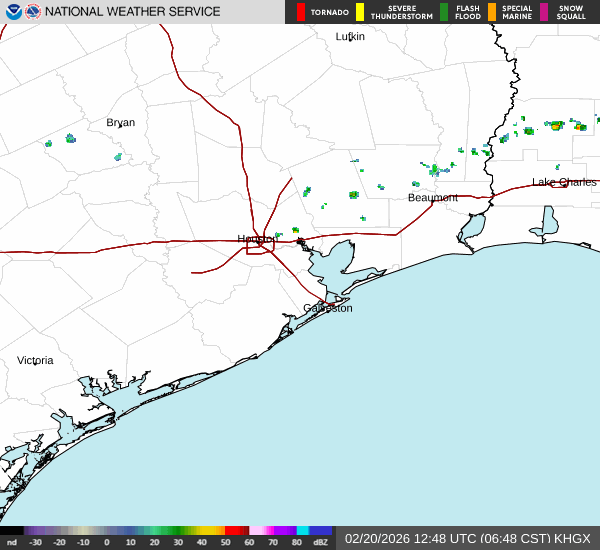600x550 pixels.
Task: Click the Lake Charles city label
Action: tap(564, 182)
